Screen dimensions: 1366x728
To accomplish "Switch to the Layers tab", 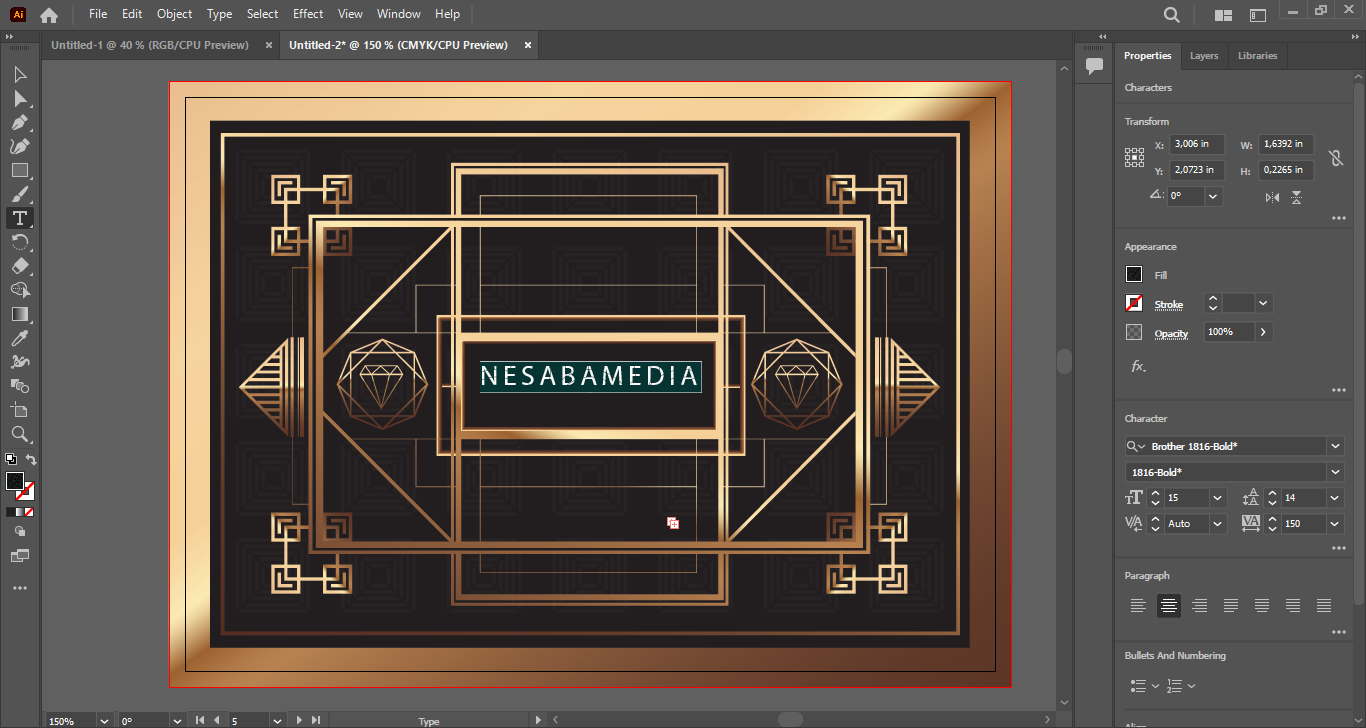I will point(1204,56).
